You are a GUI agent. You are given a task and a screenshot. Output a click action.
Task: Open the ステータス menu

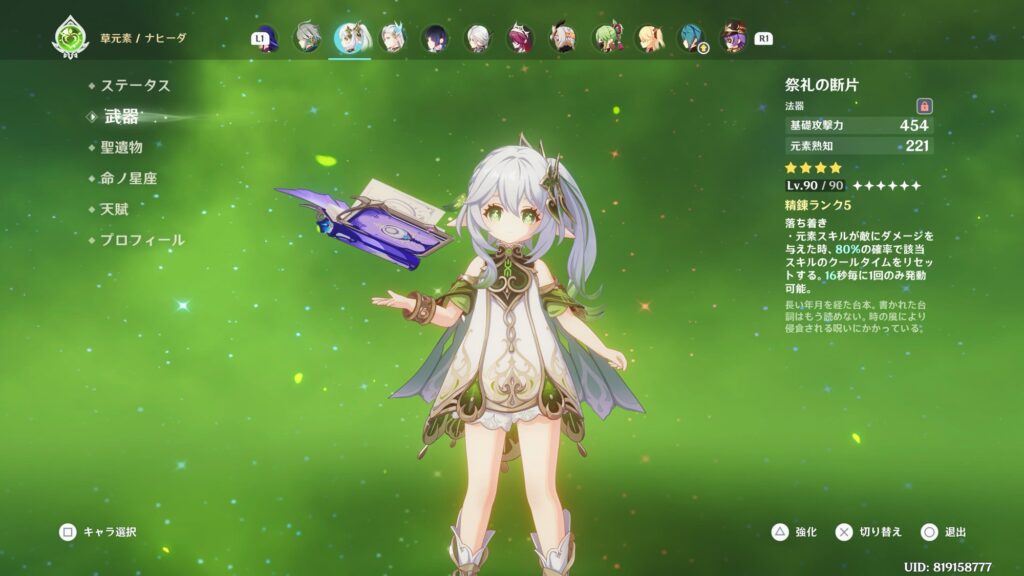135,86
